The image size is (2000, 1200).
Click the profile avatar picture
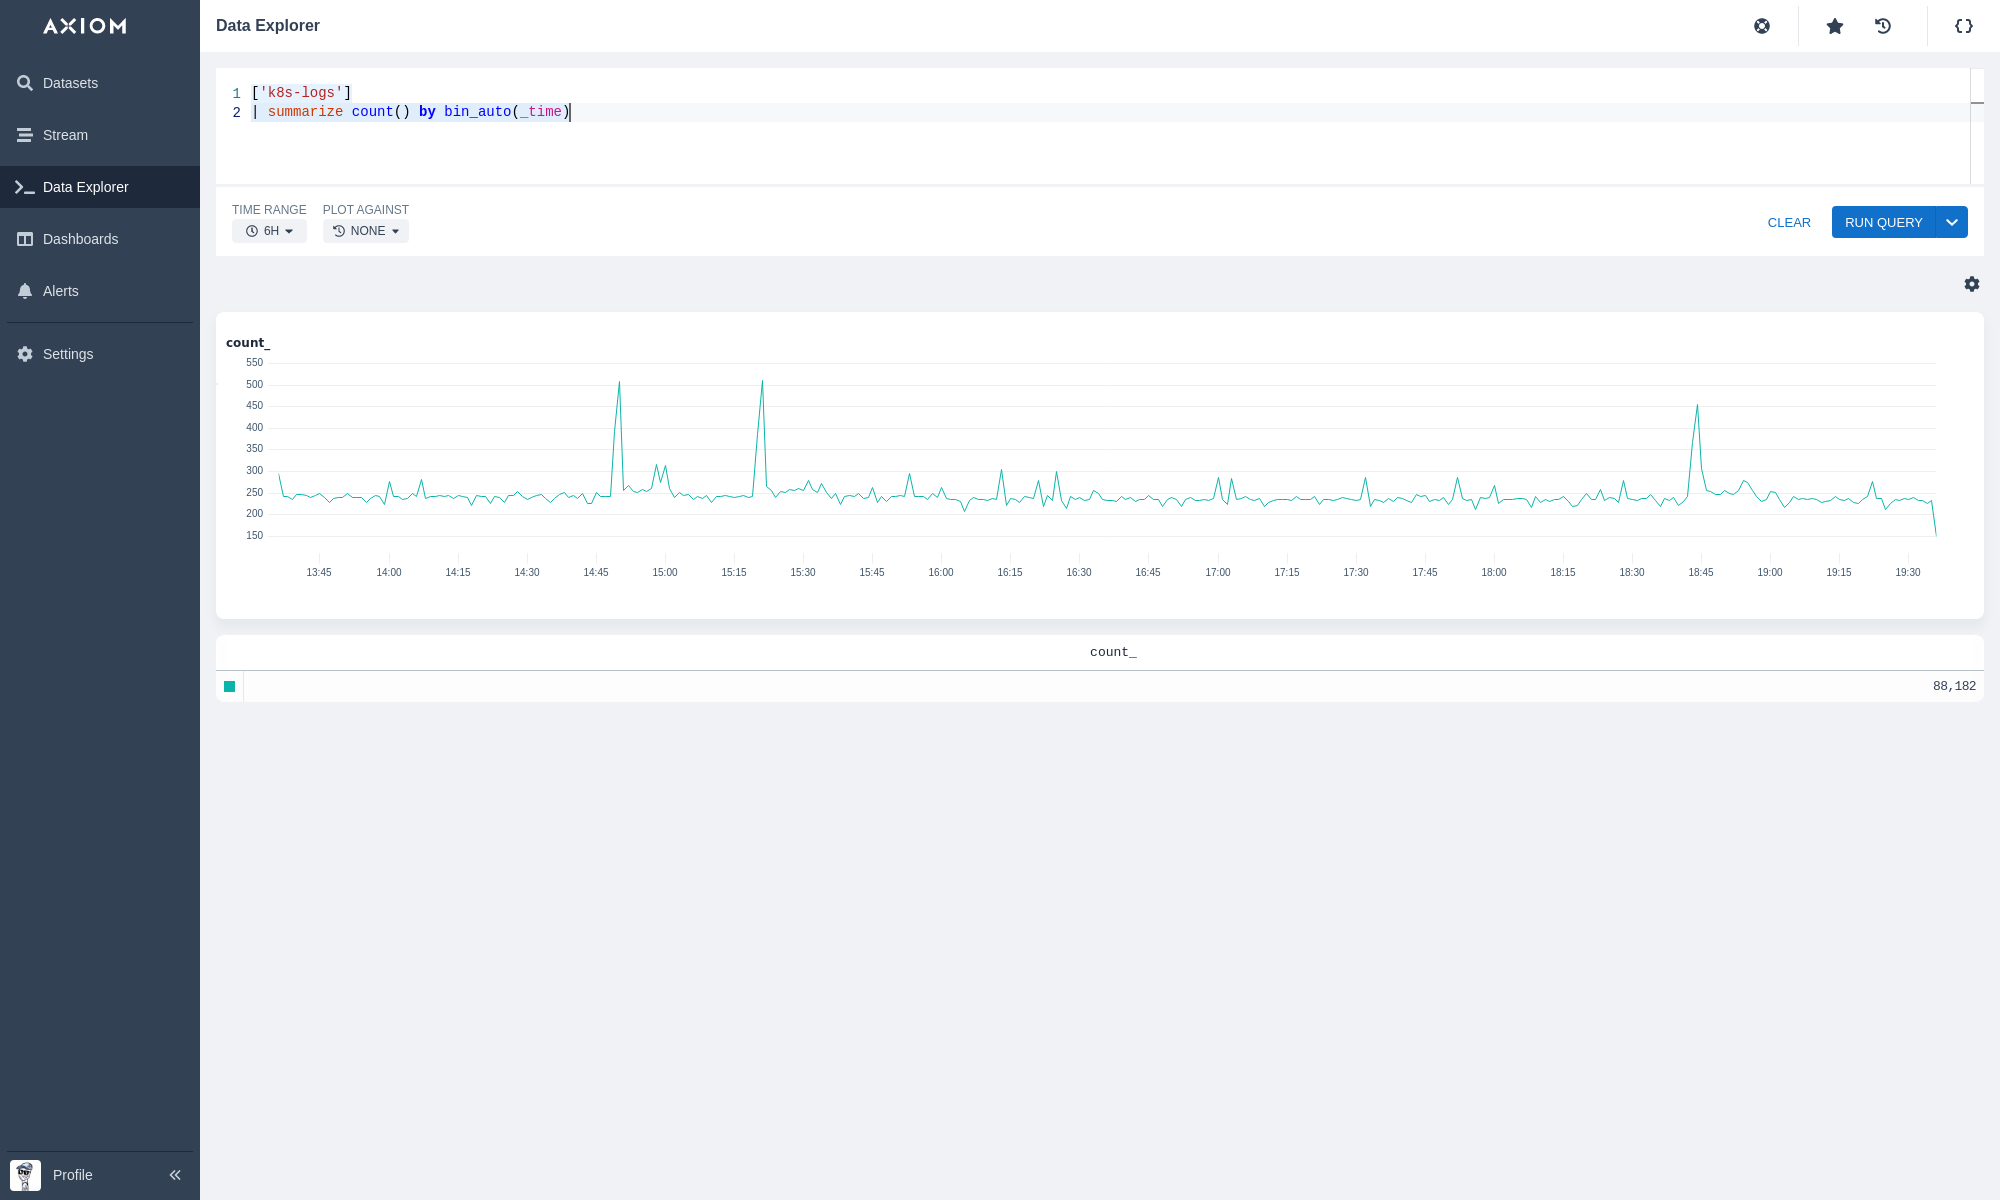(x=25, y=1175)
